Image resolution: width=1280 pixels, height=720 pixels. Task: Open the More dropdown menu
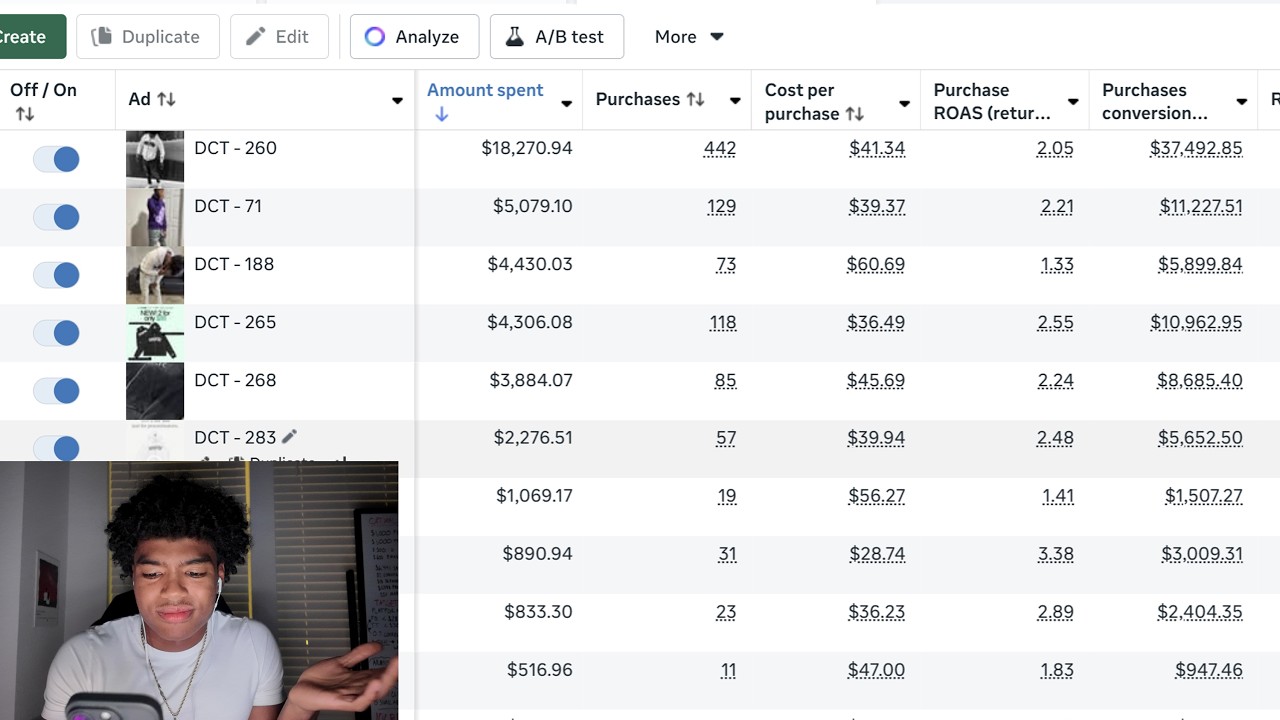[x=689, y=37]
